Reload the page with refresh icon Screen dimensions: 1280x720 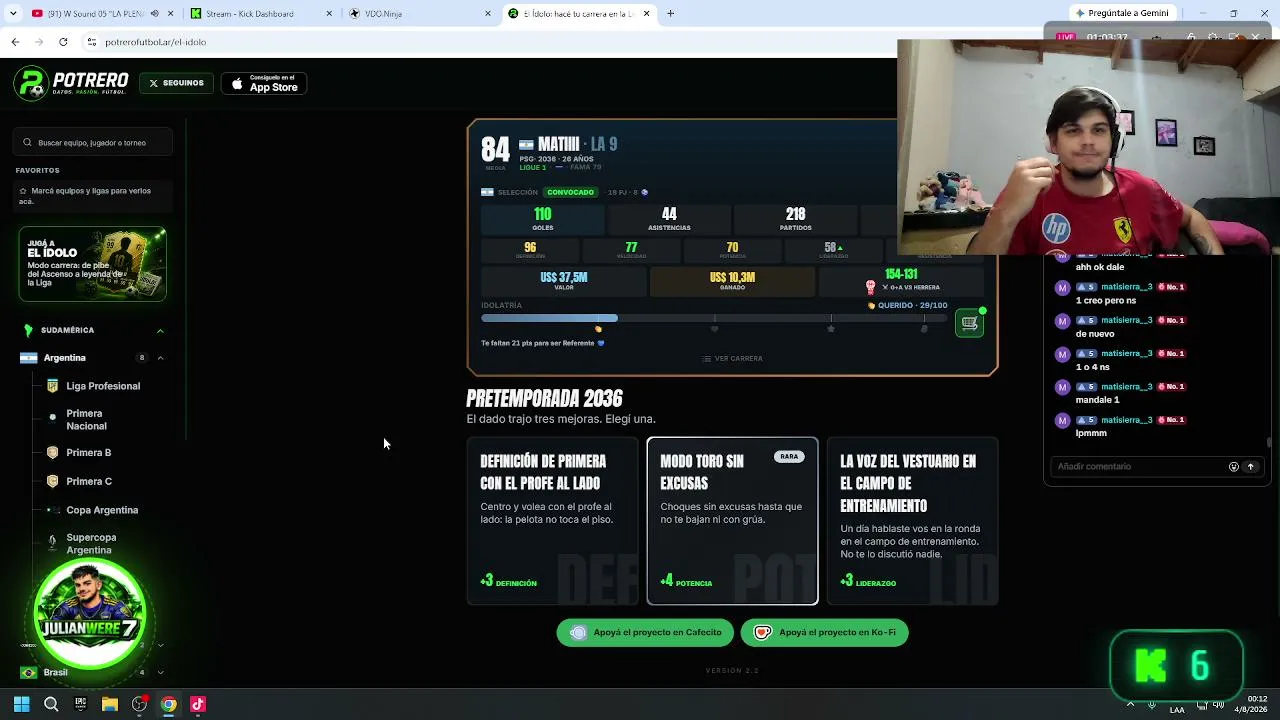coord(63,42)
